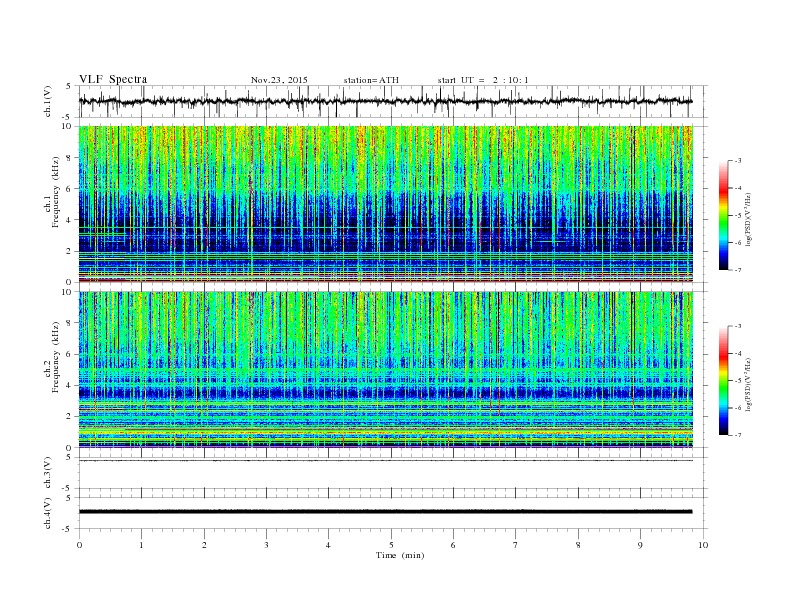
Task: Click the "3" tick on the time axis
Action: pyautogui.click(x=266, y=545)
